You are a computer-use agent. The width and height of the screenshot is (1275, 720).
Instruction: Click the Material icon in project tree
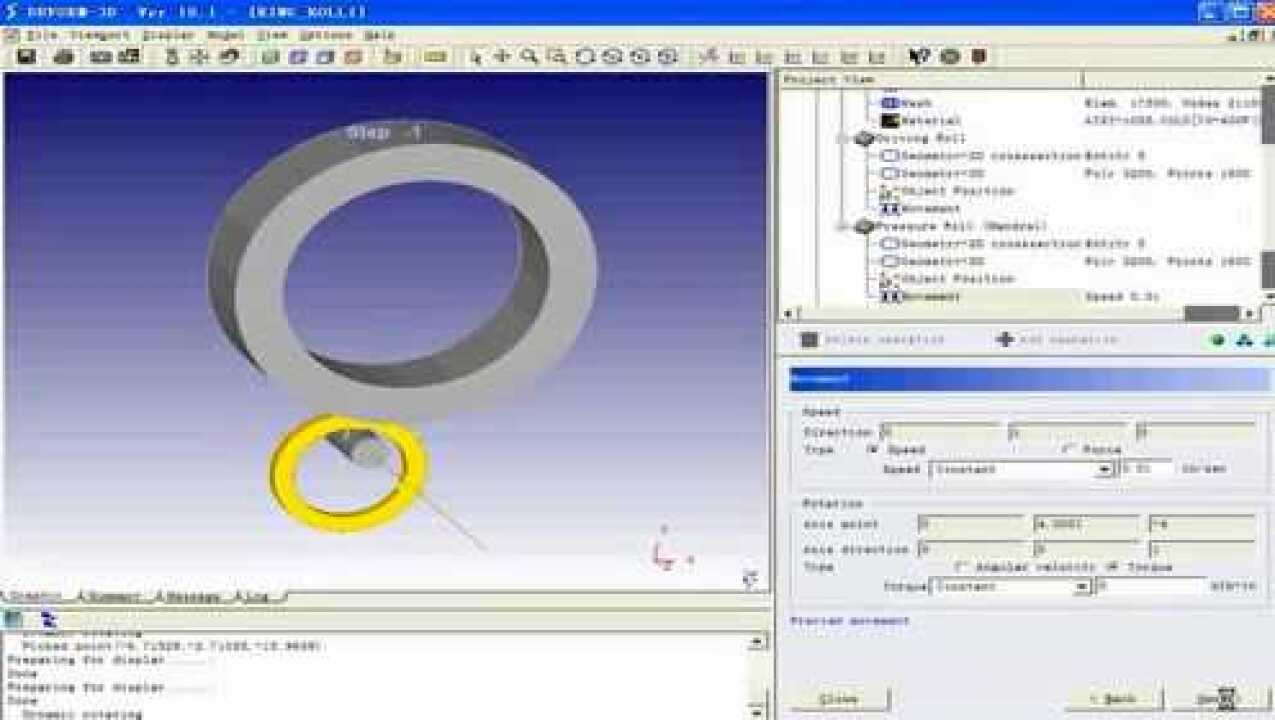(x=889, y=121)
